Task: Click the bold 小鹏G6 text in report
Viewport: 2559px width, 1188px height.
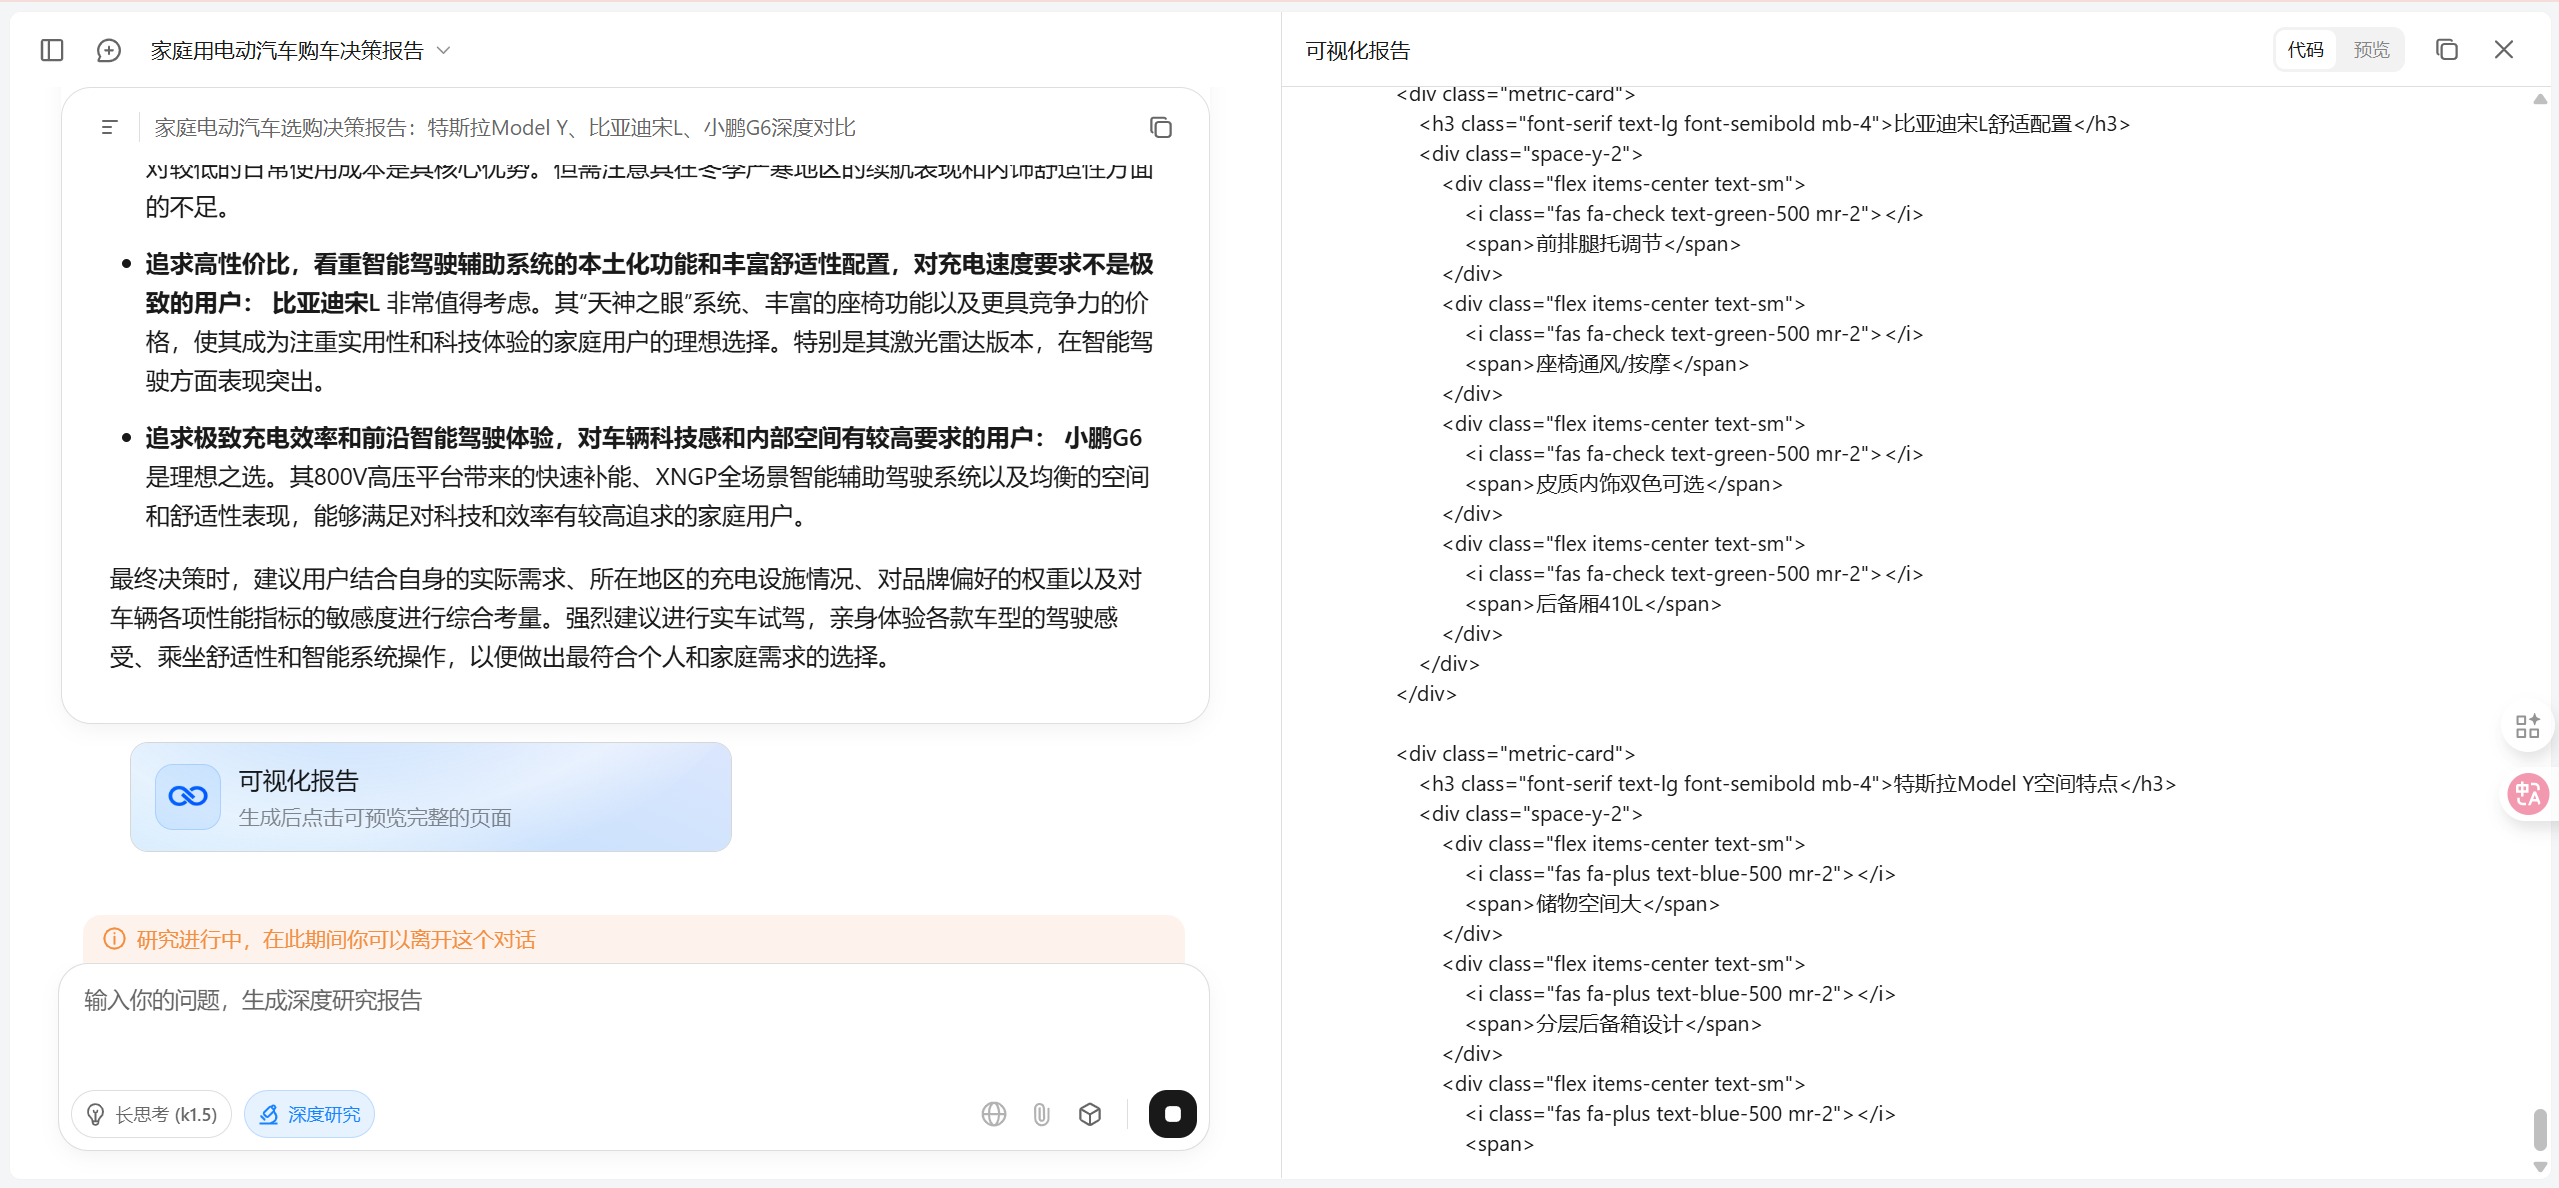Action: (x=1103, y=438)
